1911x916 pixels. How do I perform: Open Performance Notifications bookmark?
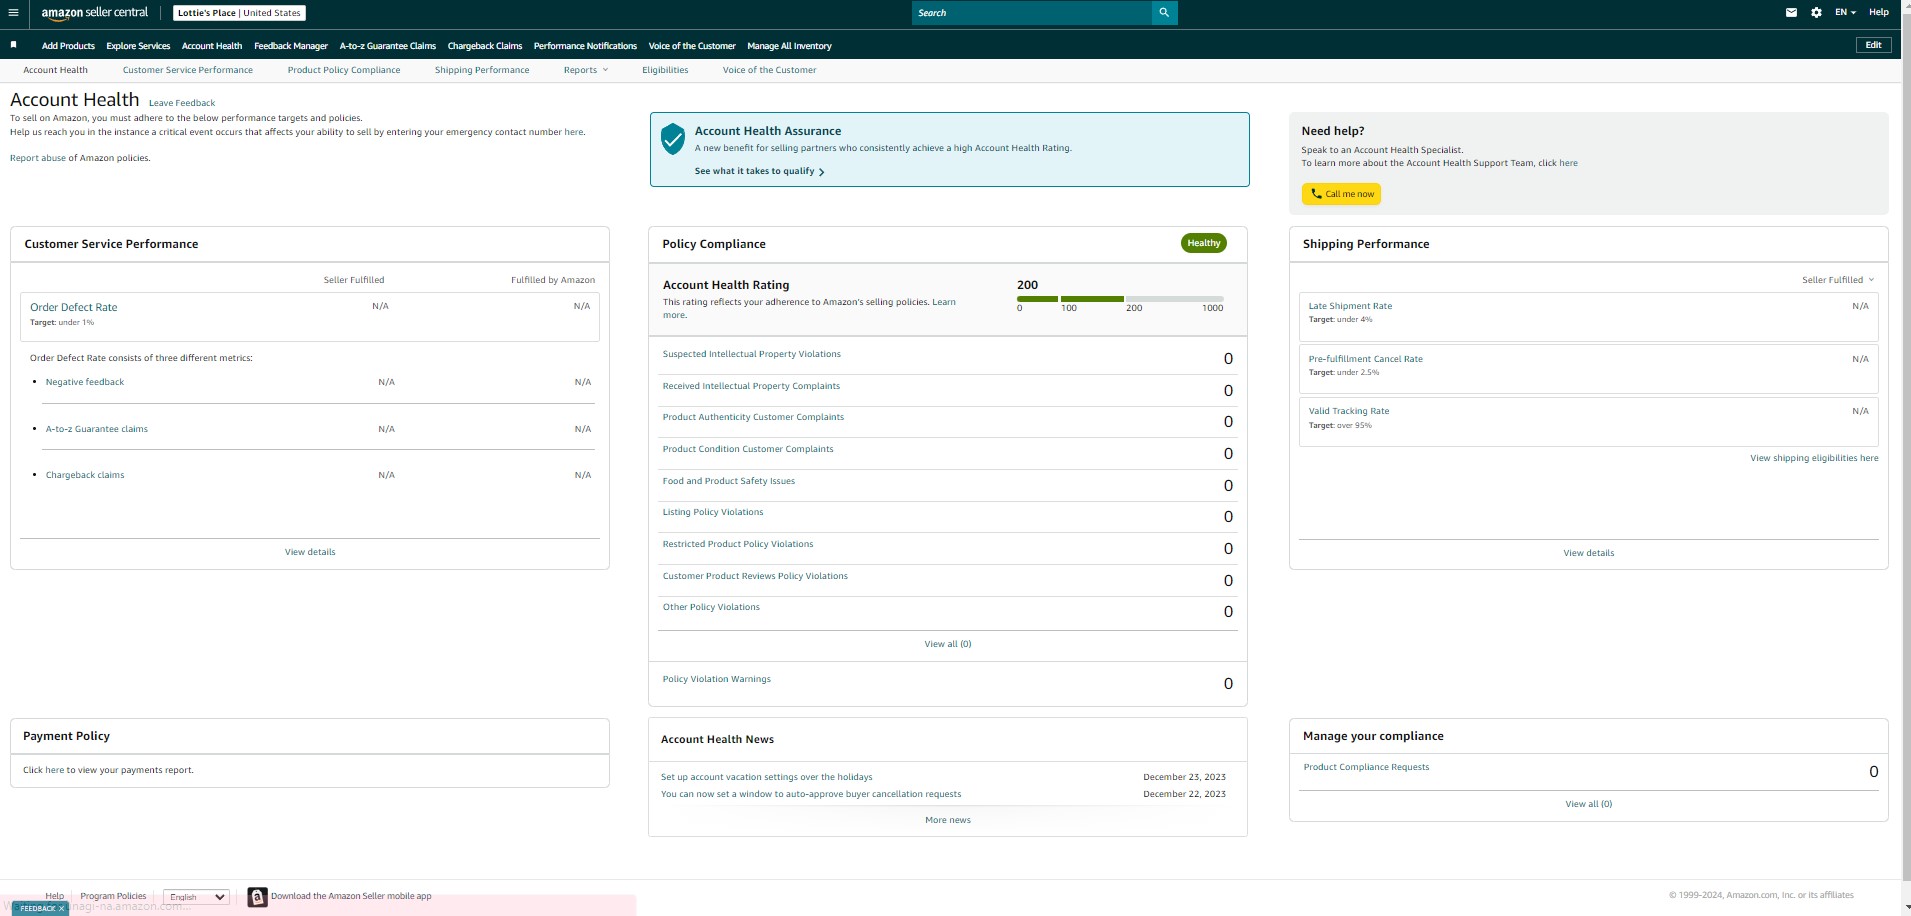(585, 46)
